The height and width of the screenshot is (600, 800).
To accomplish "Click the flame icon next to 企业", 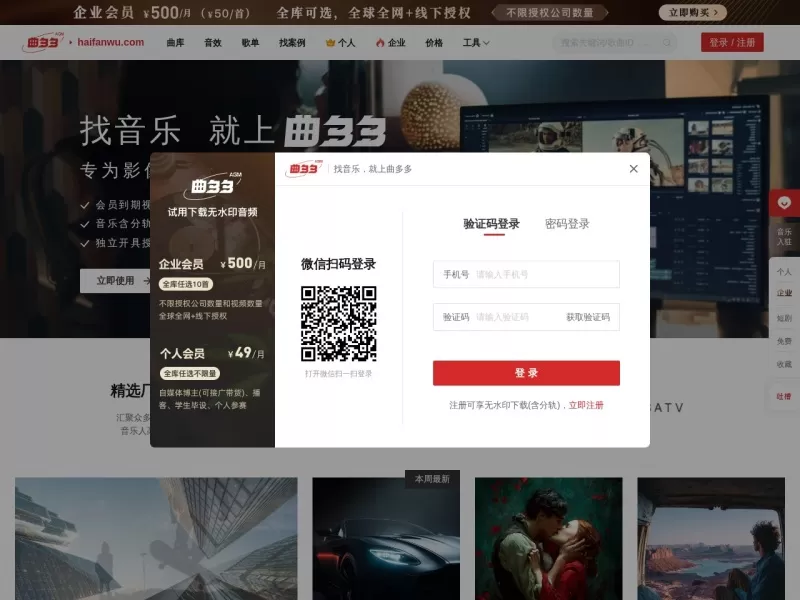I will 380,43.
